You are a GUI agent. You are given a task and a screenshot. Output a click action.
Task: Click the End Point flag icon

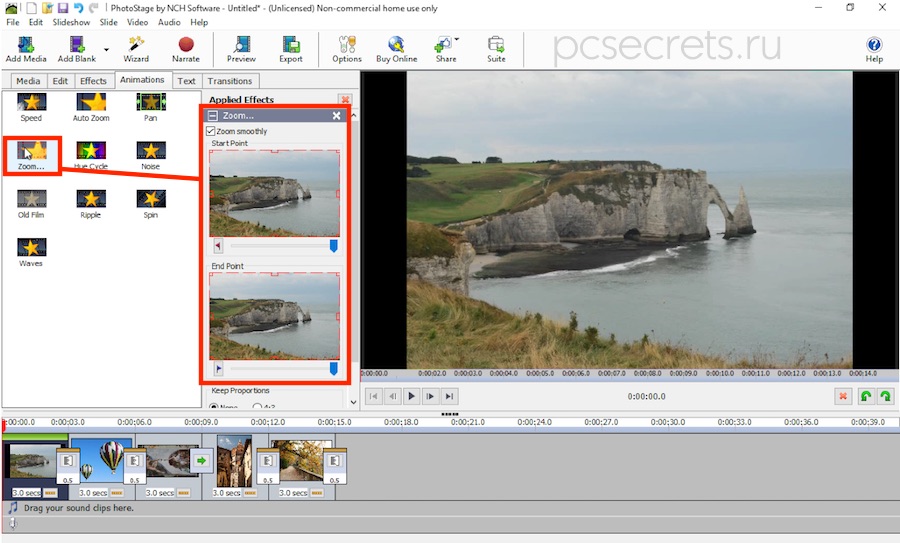coord(218,368)
